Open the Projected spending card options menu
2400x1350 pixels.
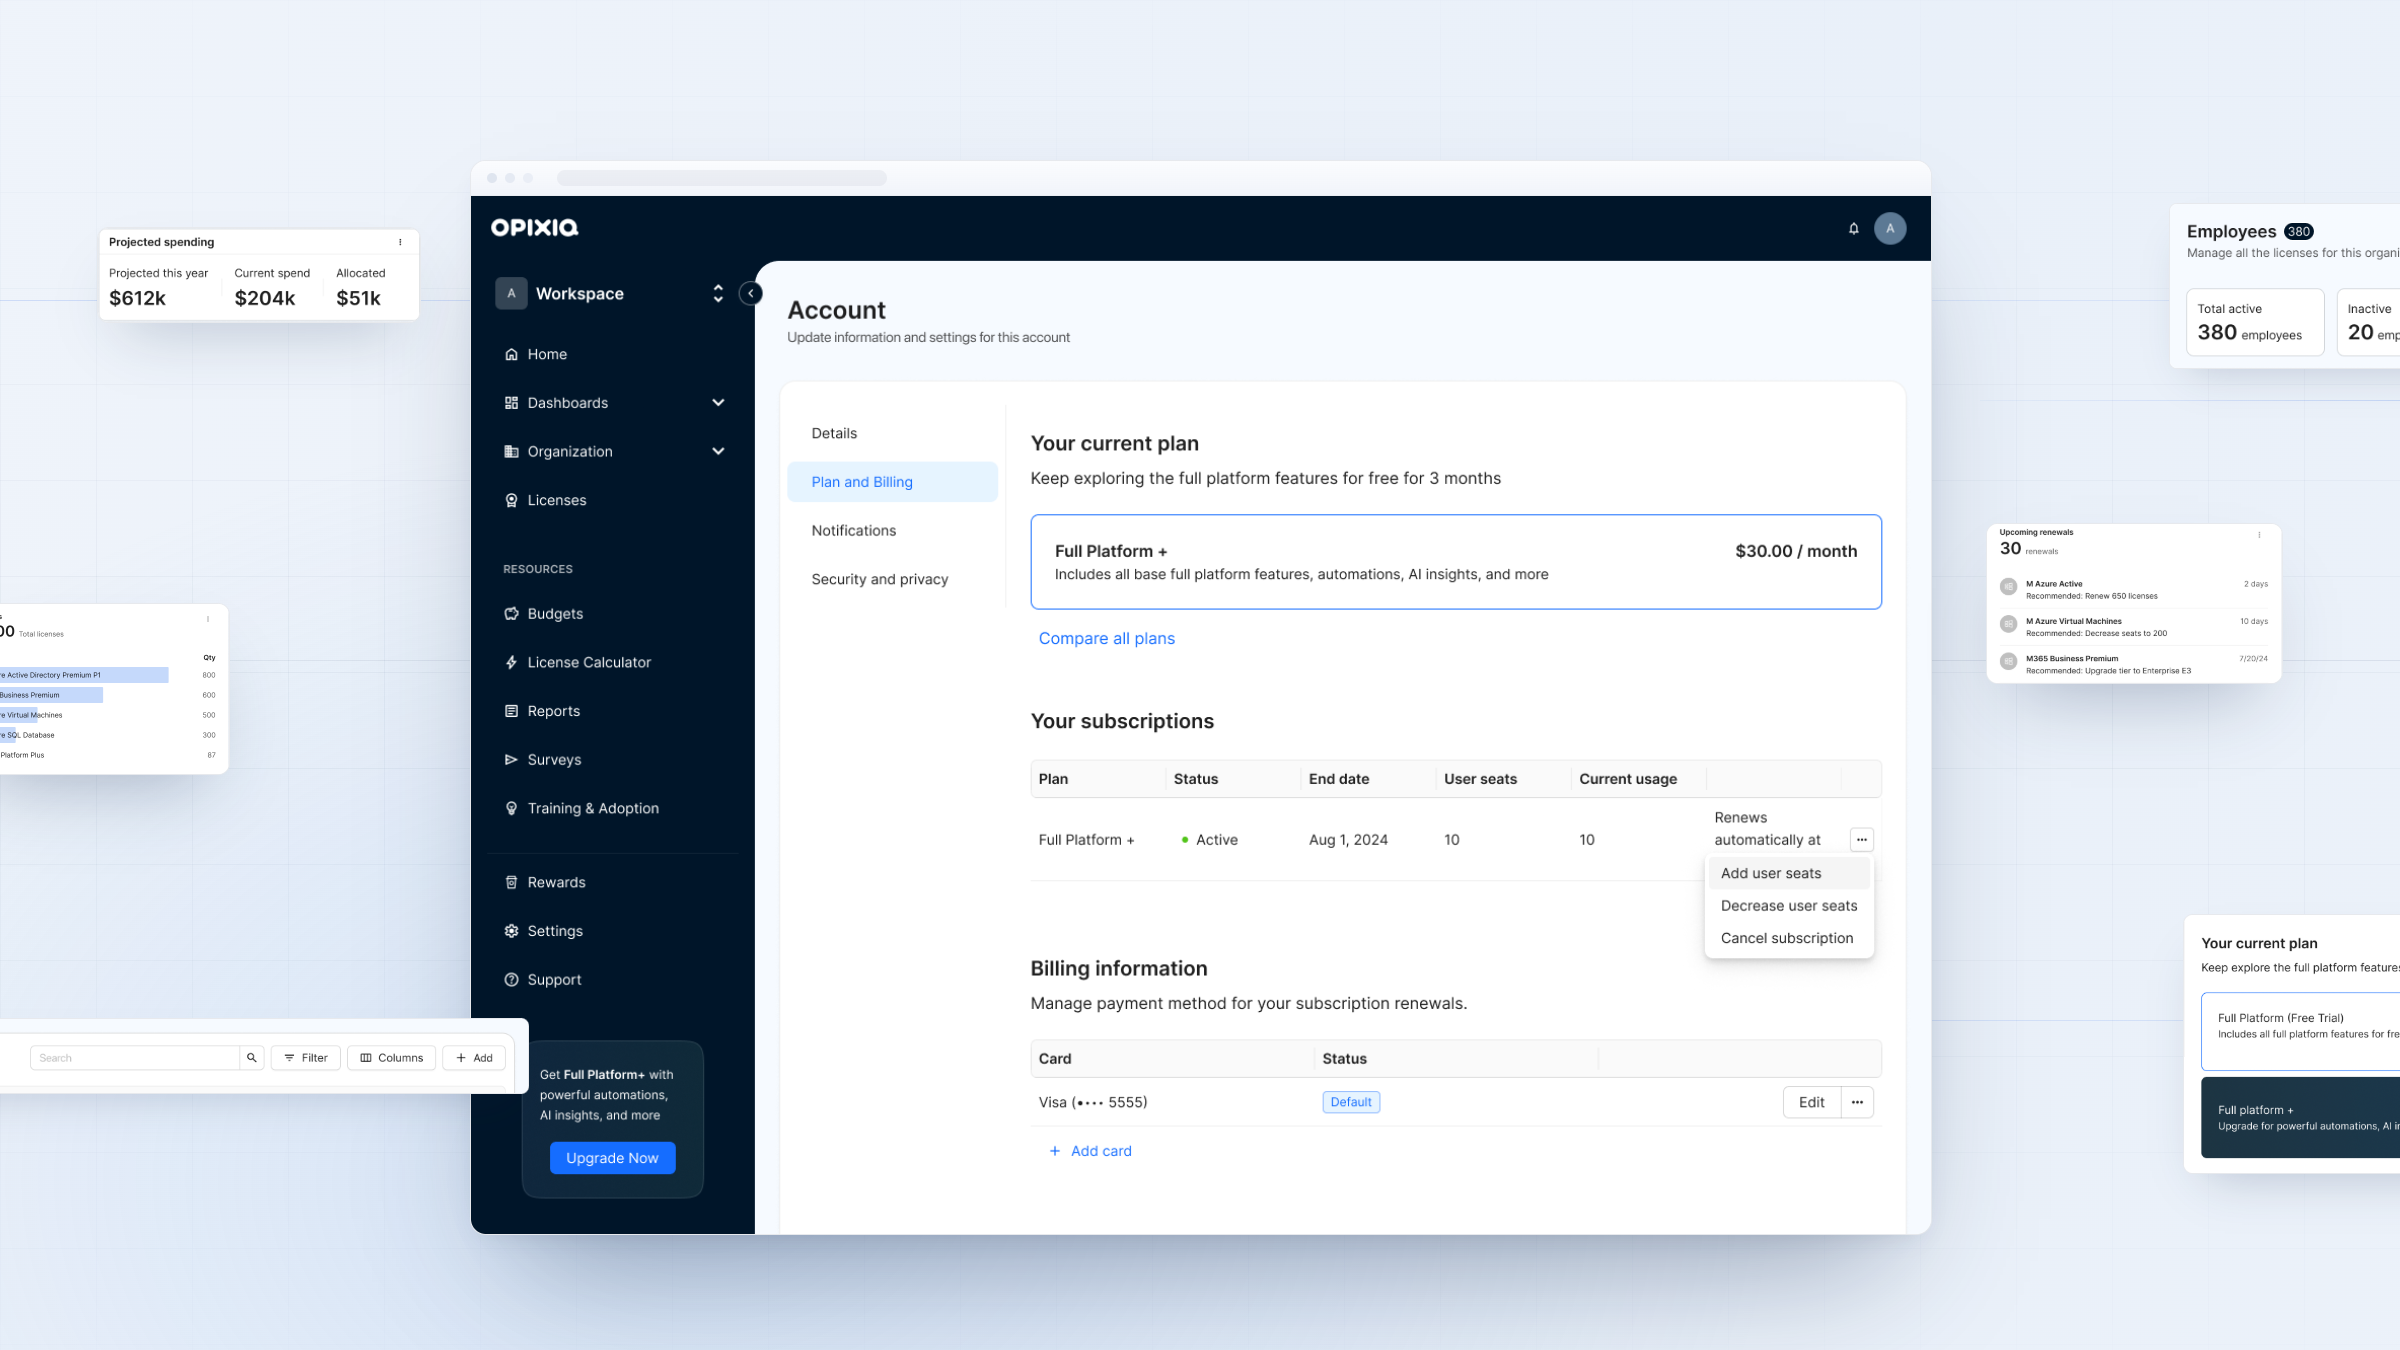pyautogui.click(x=400, y=242)
